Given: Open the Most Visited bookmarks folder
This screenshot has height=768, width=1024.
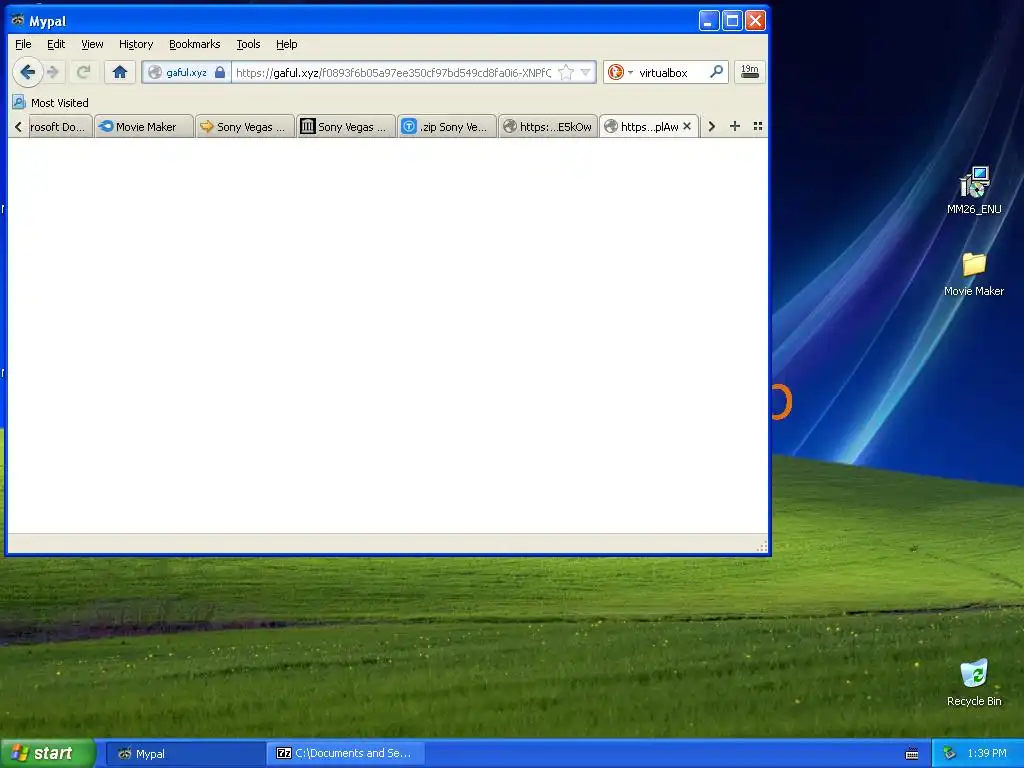Looking at the screenshot, I should point(51,103).
